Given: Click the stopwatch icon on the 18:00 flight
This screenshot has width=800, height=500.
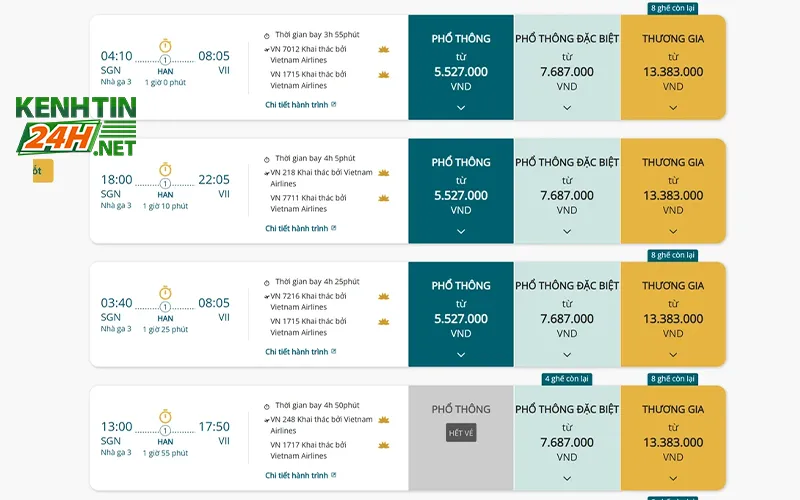Looking at the screenshot, I should click(x=165, y=169).
